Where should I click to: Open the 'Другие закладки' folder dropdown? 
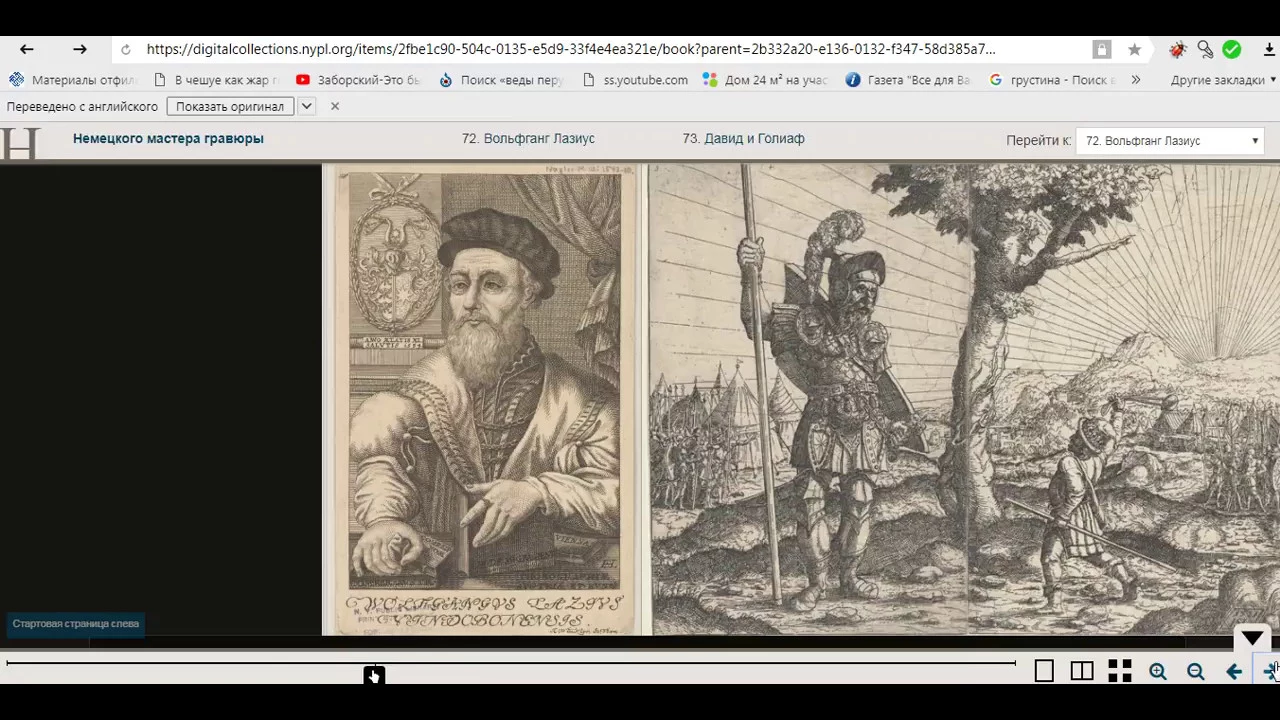(x=1223, y=80)
